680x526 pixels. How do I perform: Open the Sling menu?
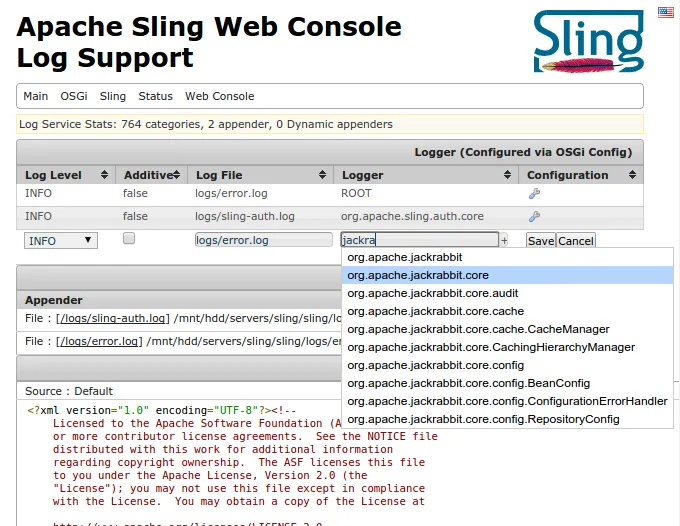(x=113, y=96)
